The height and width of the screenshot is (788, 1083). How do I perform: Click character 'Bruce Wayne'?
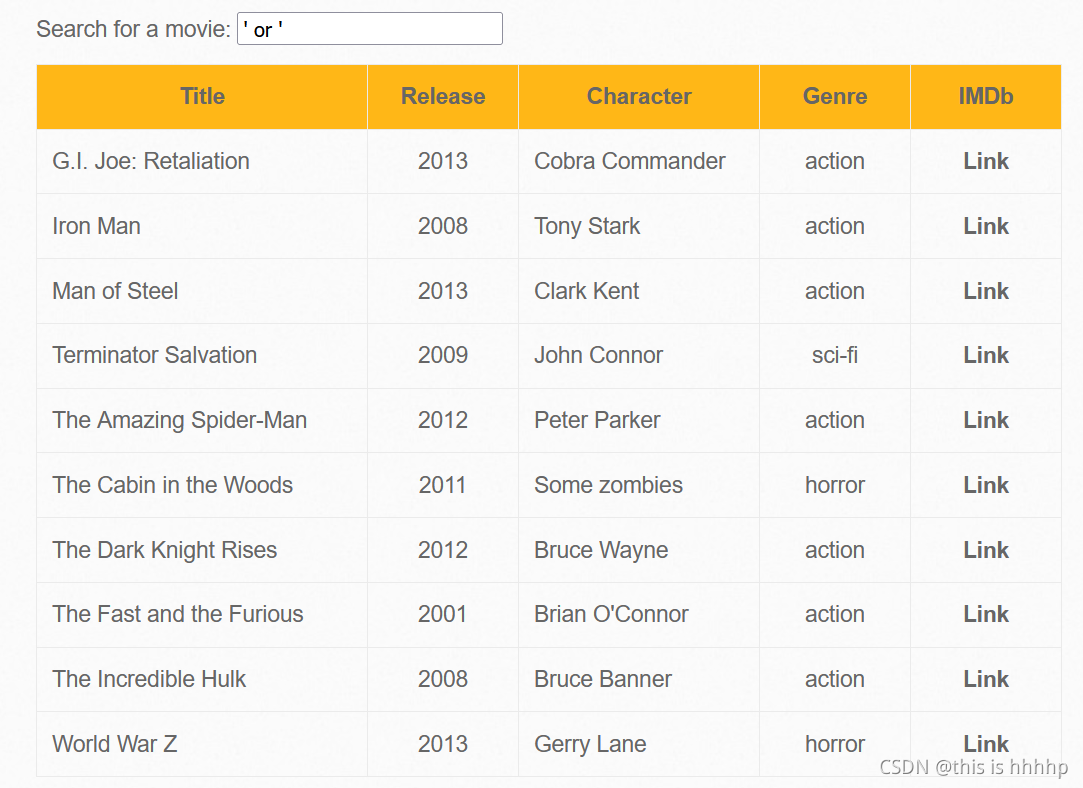coord(601,550)
